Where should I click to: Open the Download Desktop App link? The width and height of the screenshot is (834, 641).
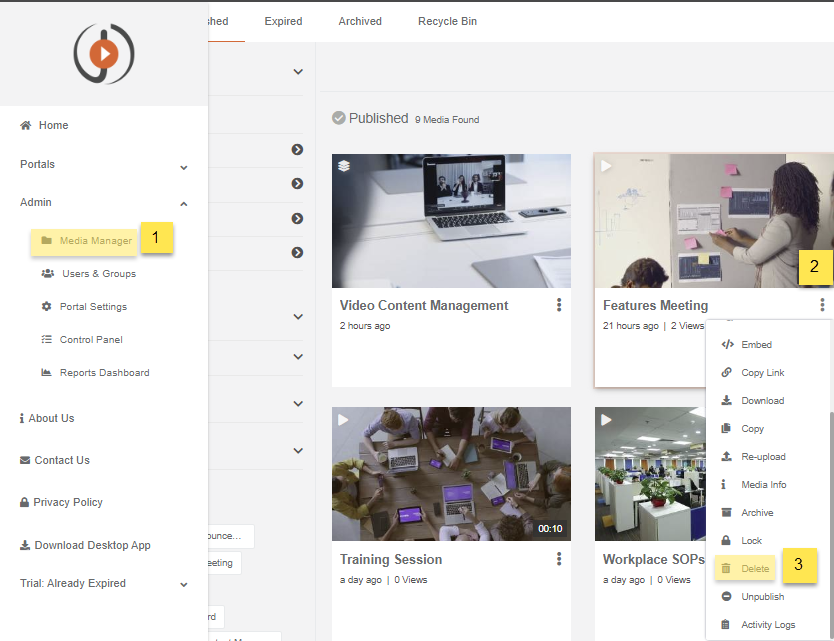tap(92, 545)
